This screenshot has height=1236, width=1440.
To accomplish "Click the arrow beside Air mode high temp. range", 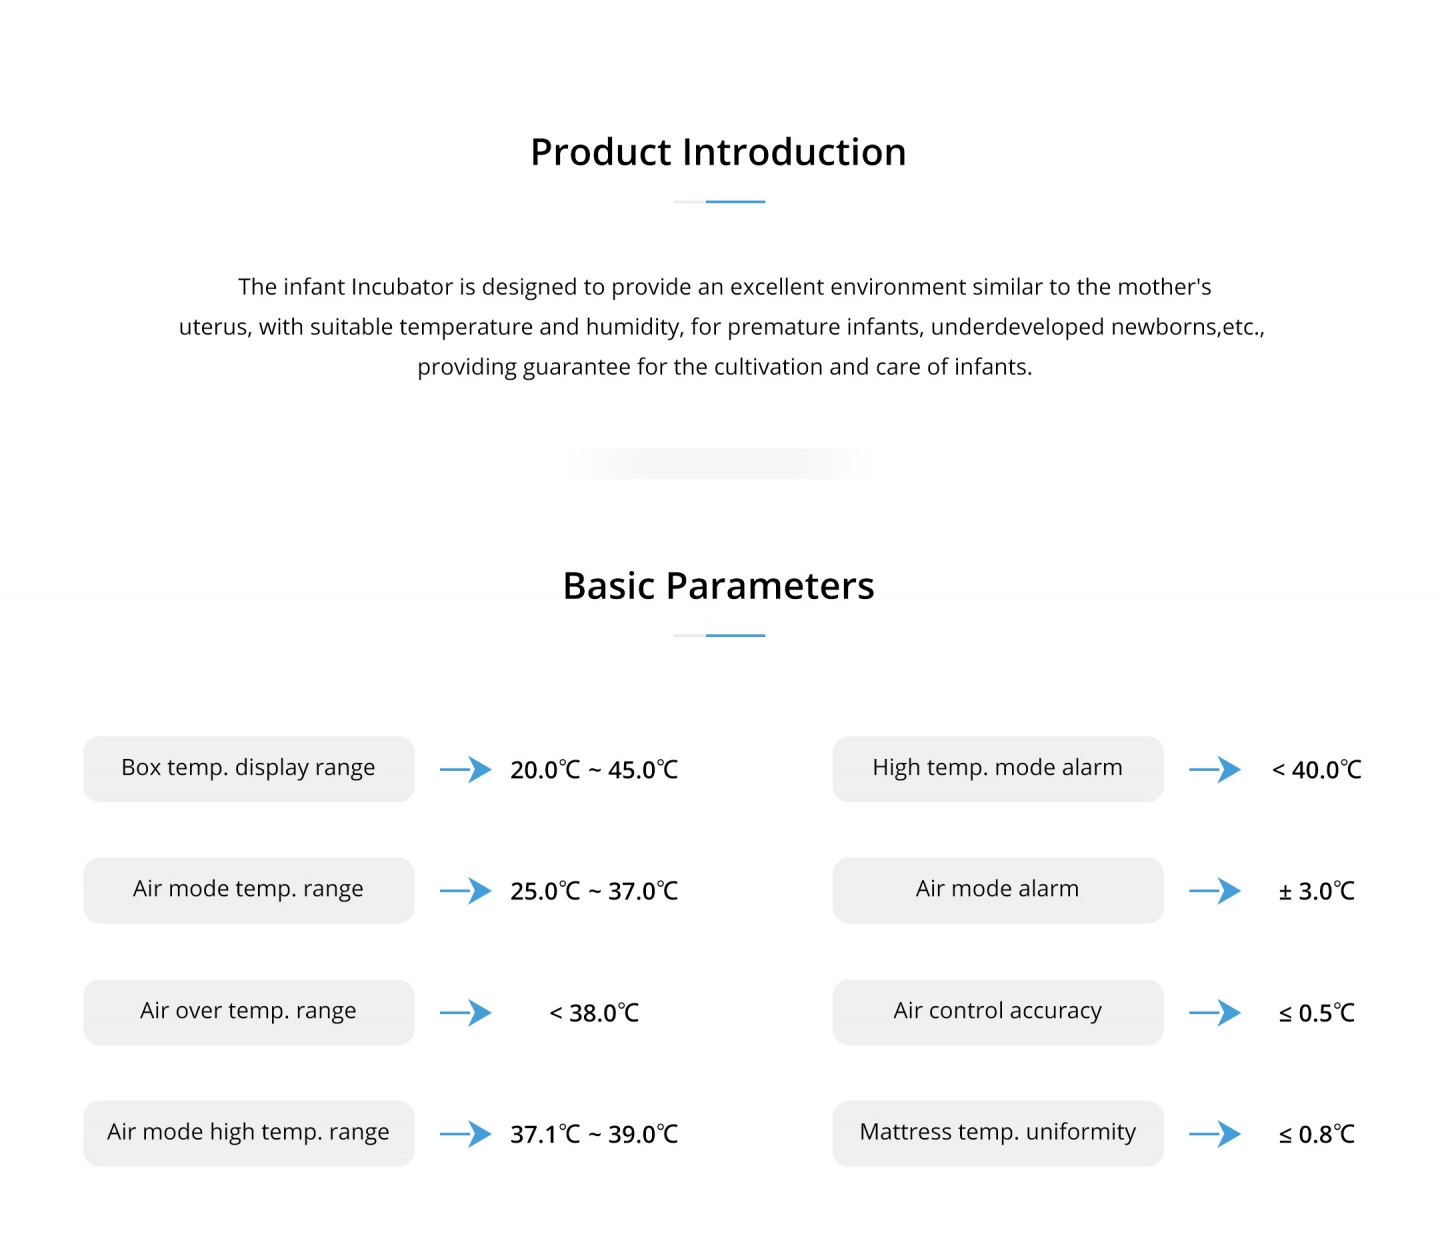I will tap(466, 1133).
